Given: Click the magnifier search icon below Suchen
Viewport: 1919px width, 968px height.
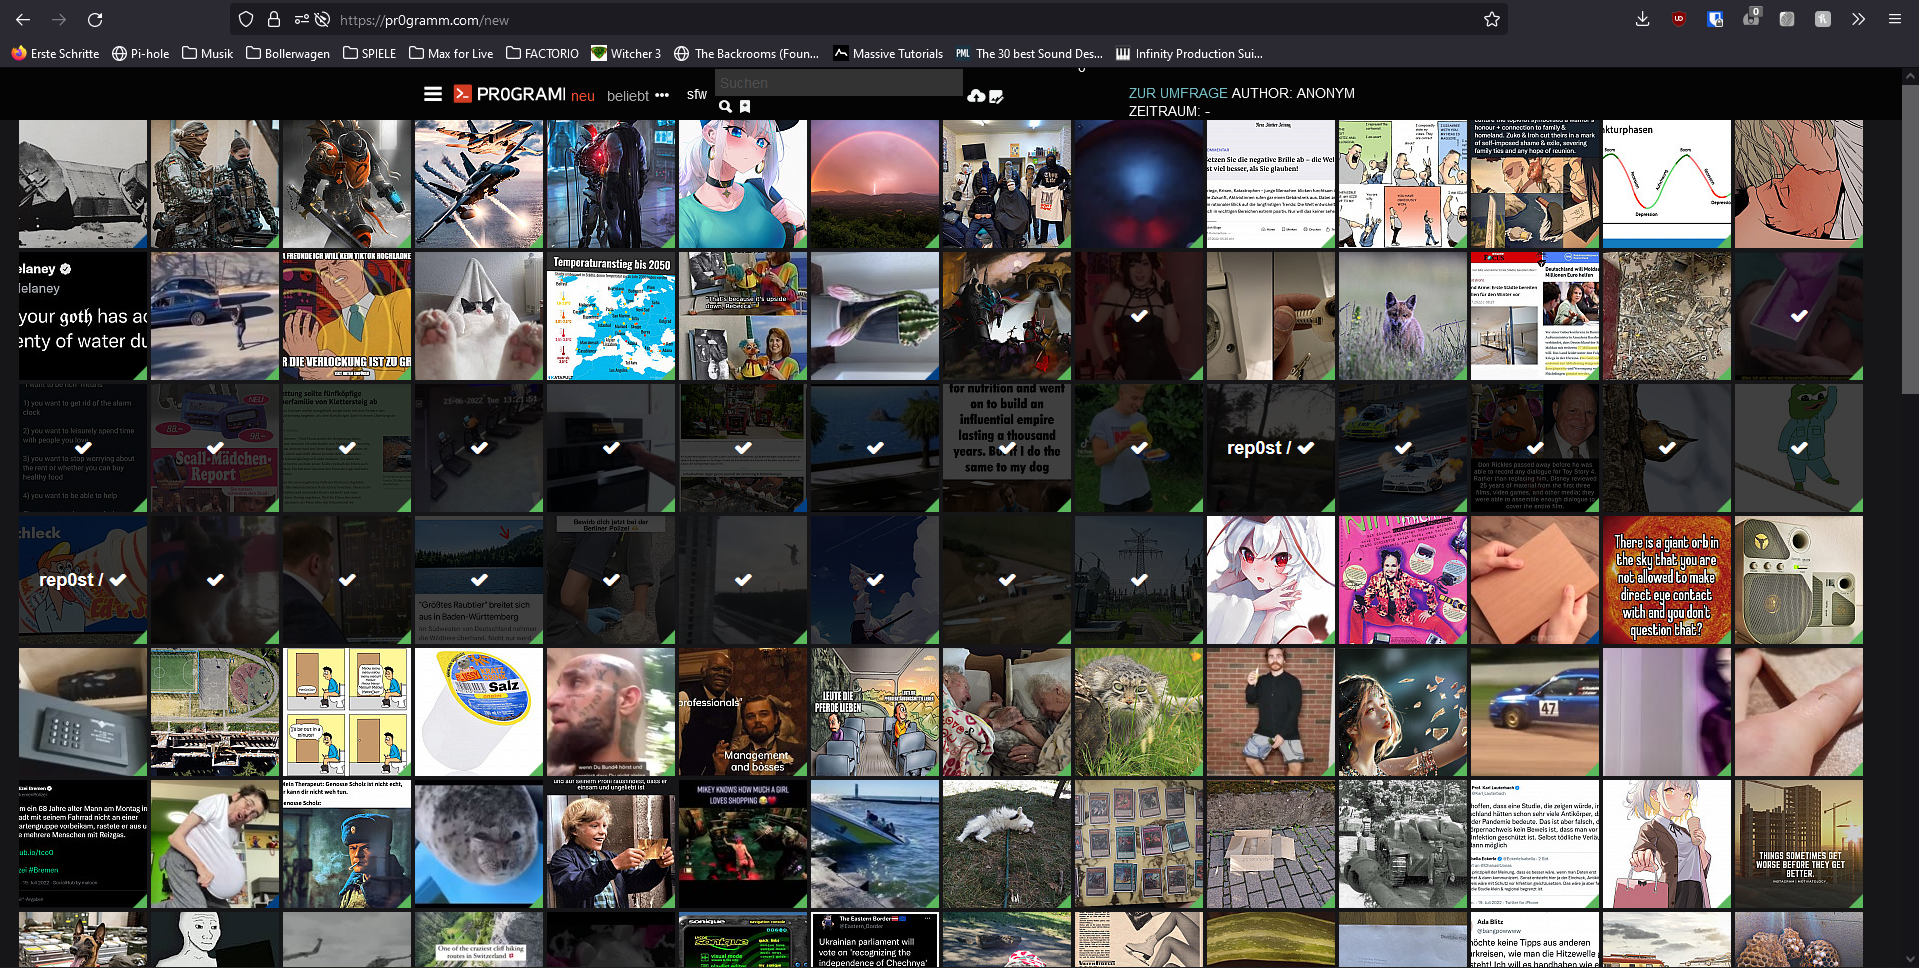Looking at the screenshot, I should (725, 106).
